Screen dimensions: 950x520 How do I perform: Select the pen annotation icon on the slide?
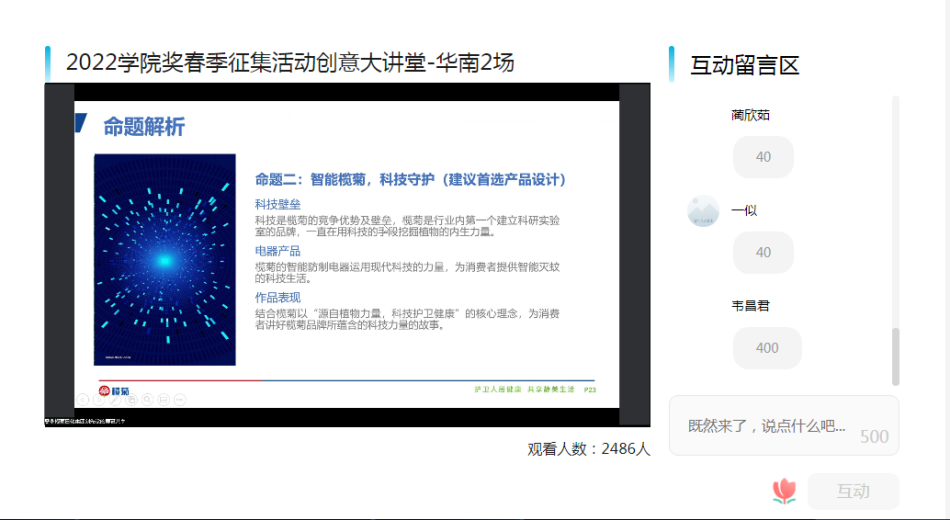tap(115, 400)
